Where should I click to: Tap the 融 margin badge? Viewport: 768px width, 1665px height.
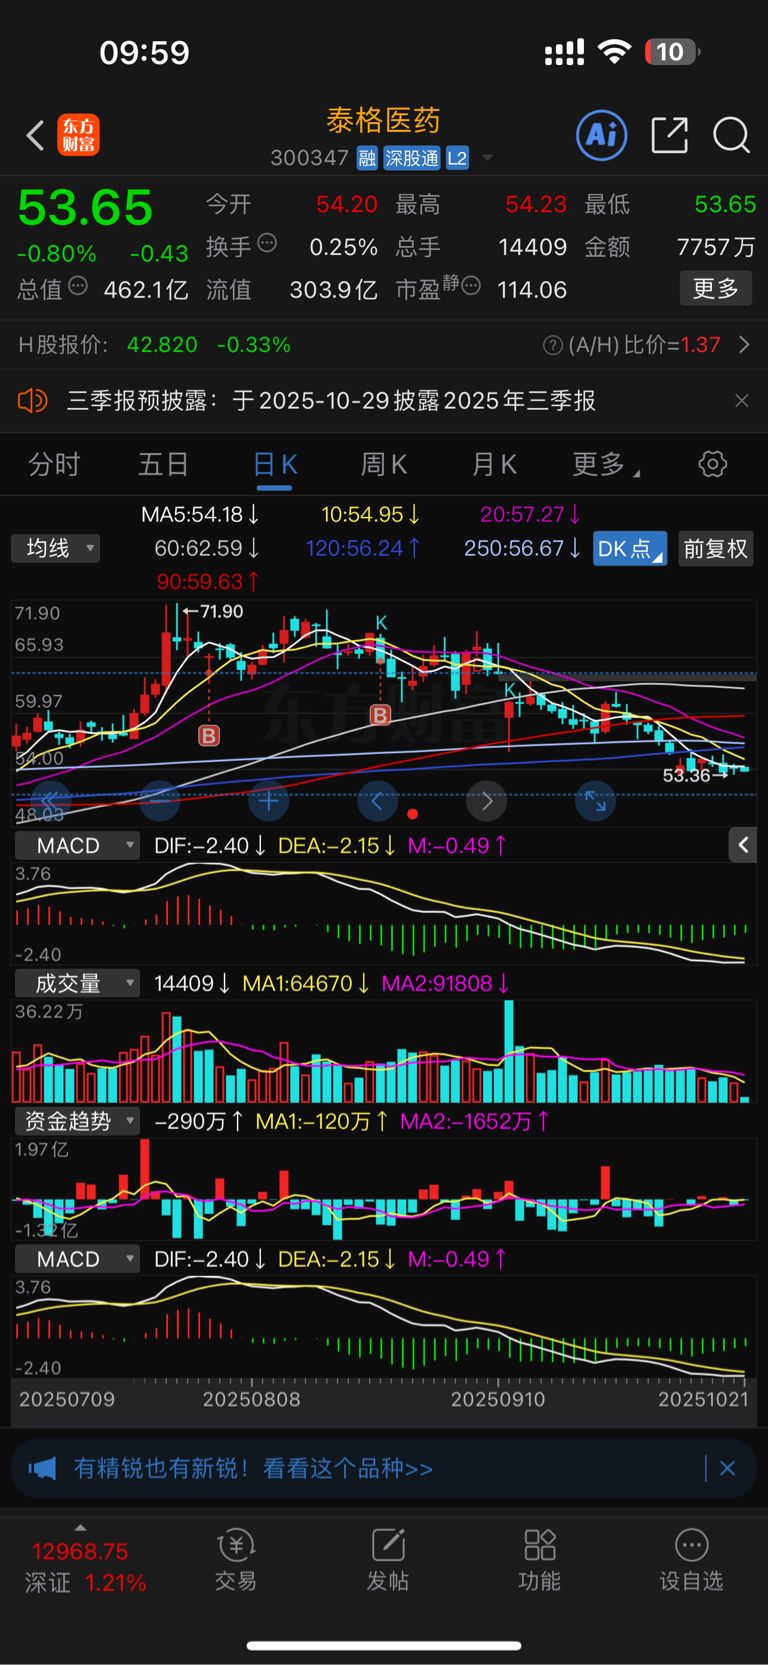(367, 158)
